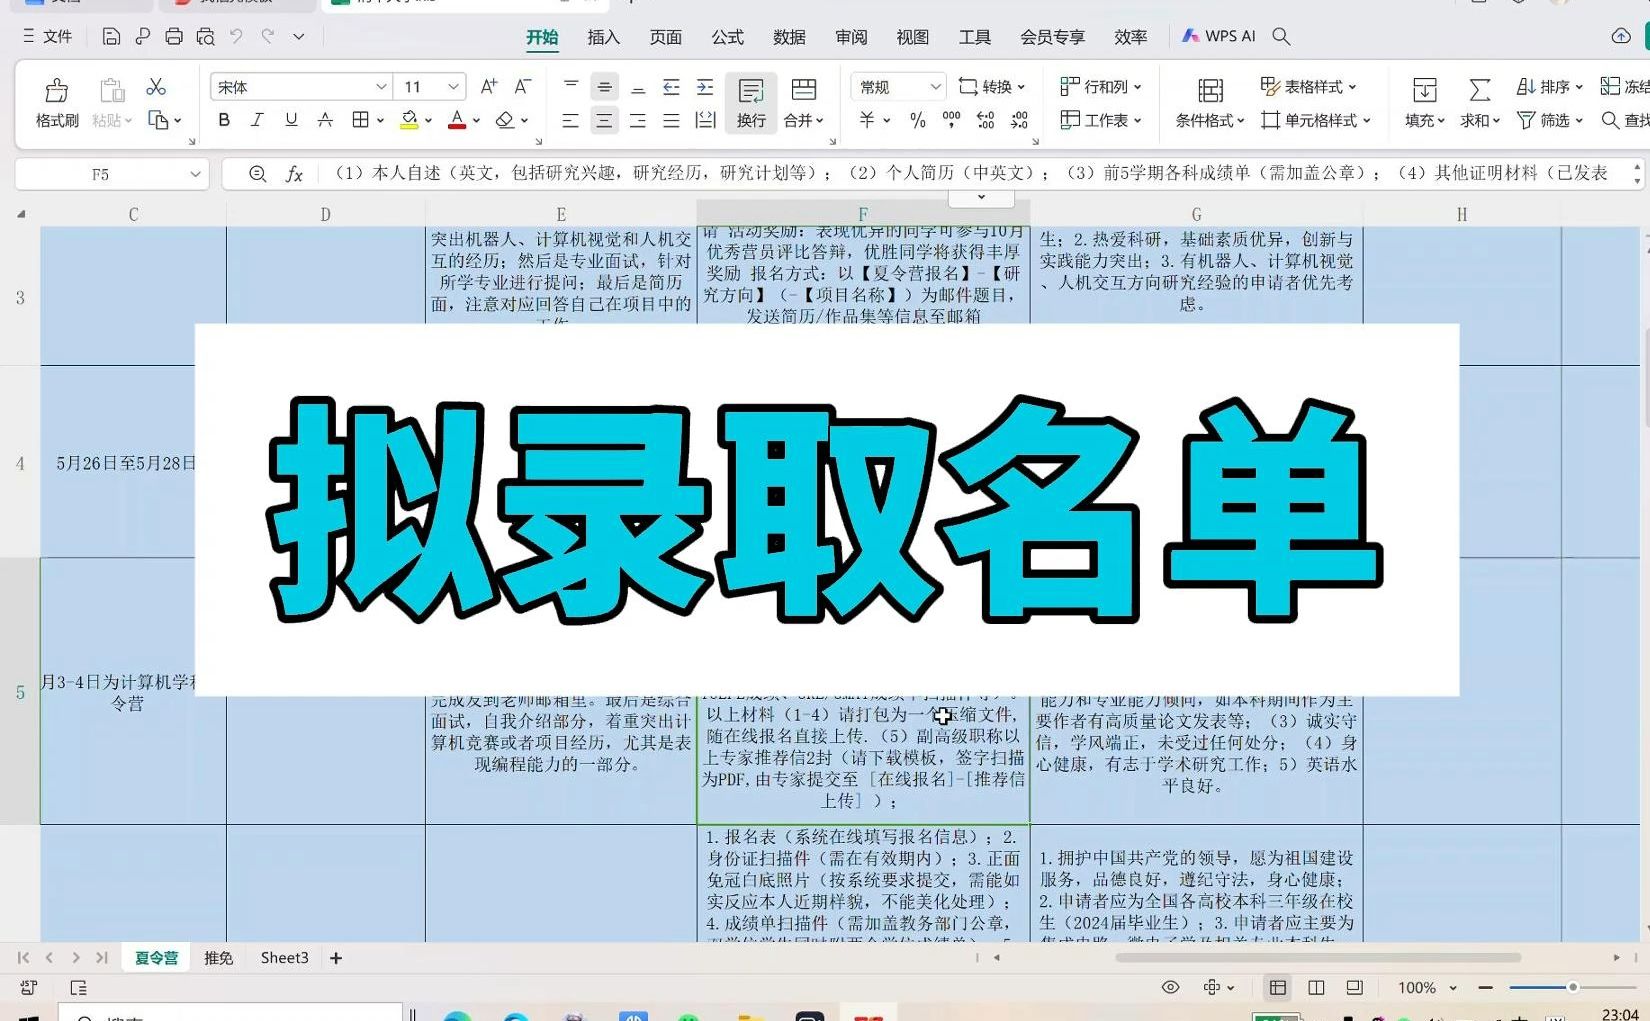Image resolution: width=1650 pixels, height=1021 pixels.
Task: Open the font size dropdown
Action: (x=453, y=87)
